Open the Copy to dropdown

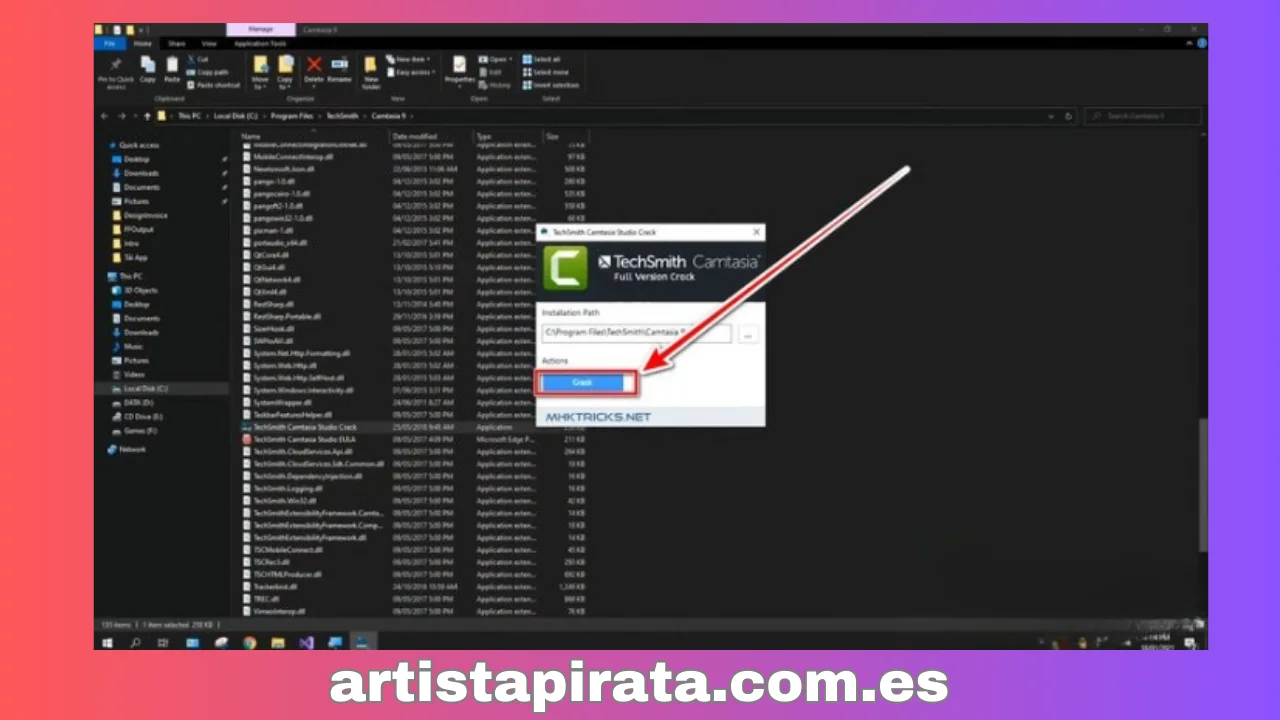point(285,81)
